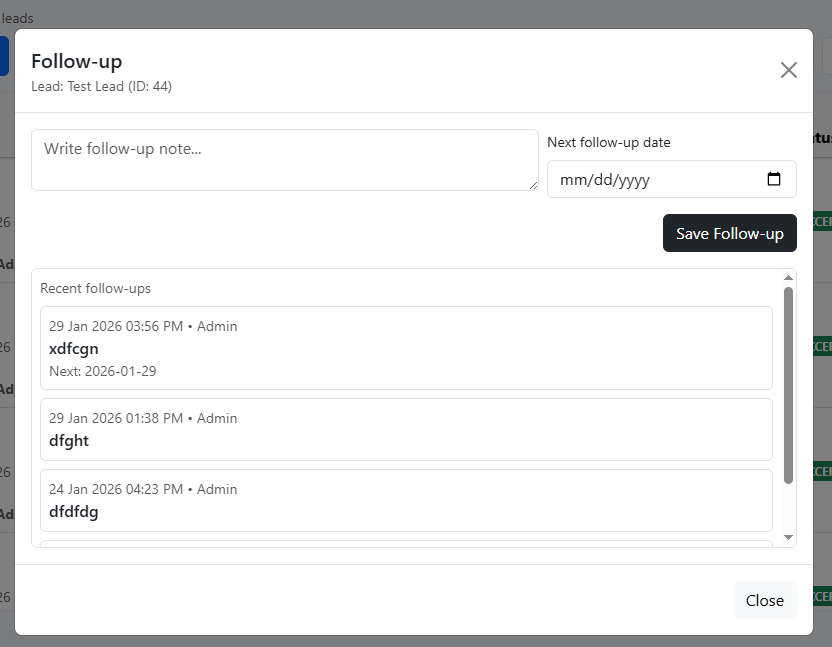The width and height of the screenshot is (832, 647).
Task: Close the Follow-up dialog with the X icon
Action: (x=788, y=70)
